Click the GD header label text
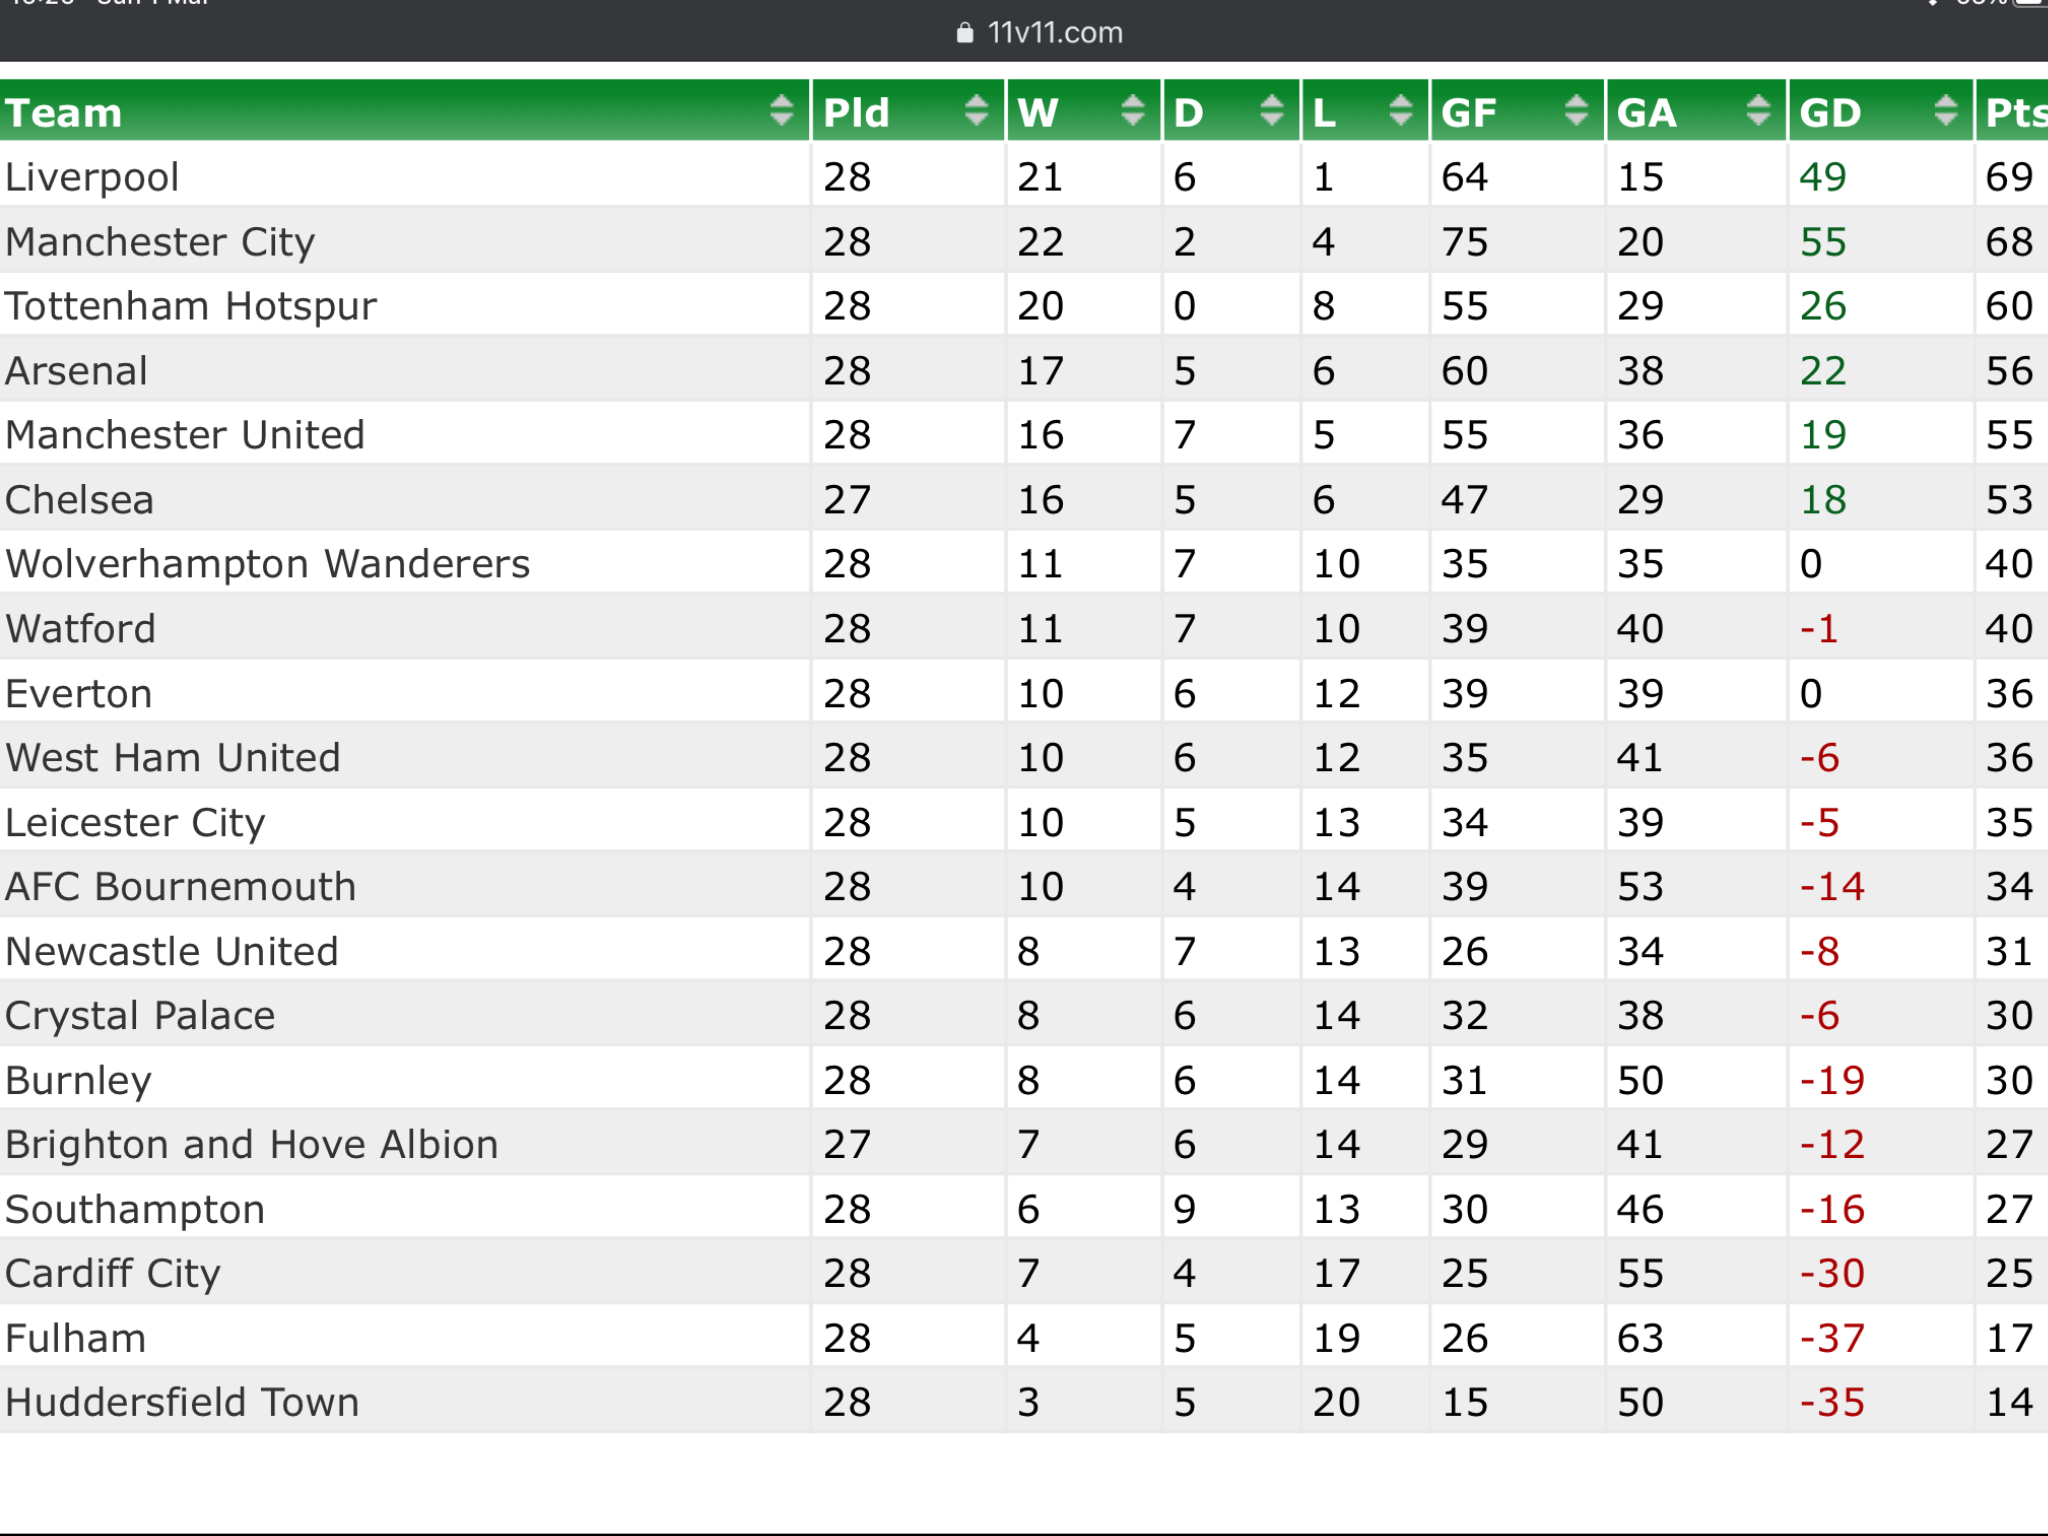Screen dimensions: 2048x1536 1830,112
